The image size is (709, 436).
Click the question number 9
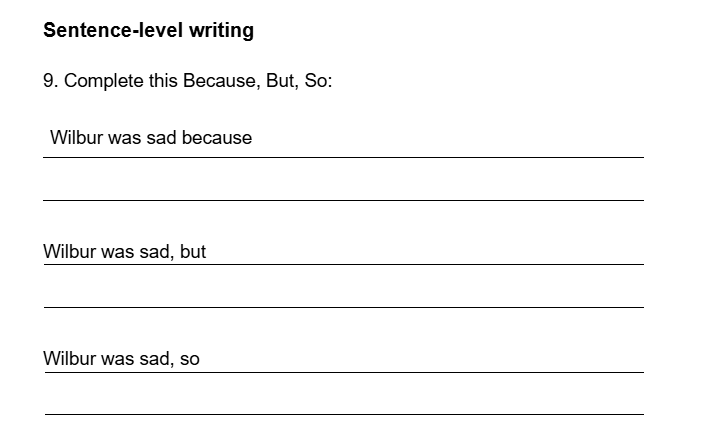[50, 81]
